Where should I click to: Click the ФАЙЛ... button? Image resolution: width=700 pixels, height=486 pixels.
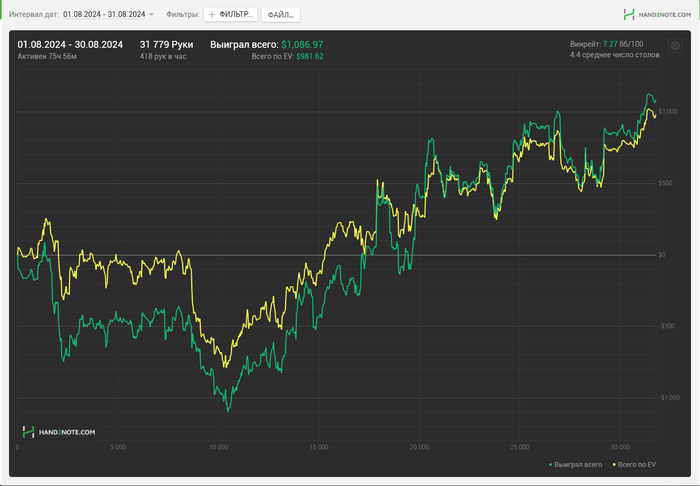pos(281,15)
